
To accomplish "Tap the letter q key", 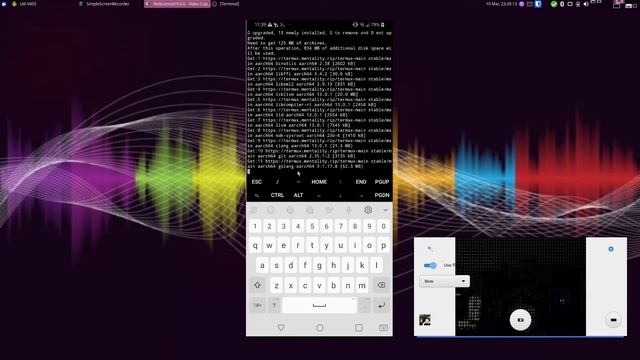I will [x=255, y=246].
